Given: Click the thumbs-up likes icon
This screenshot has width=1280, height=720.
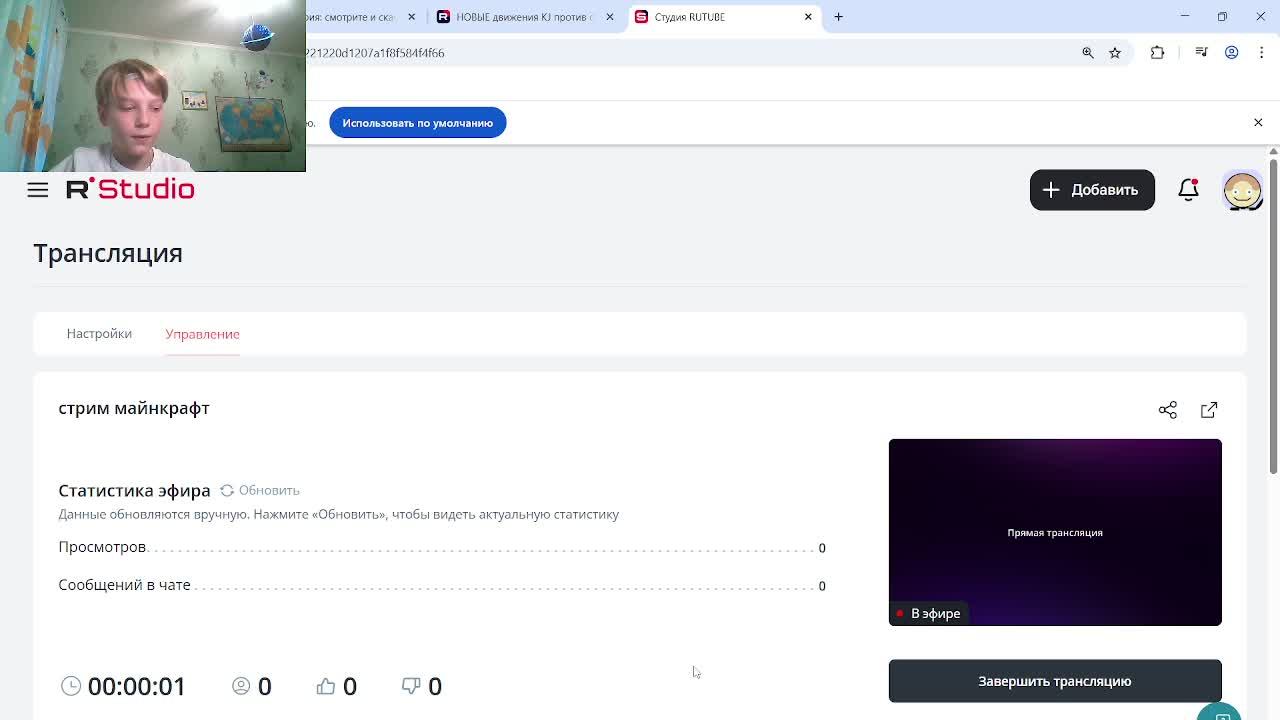Looking at the screenshot, I should coord(326,686).
